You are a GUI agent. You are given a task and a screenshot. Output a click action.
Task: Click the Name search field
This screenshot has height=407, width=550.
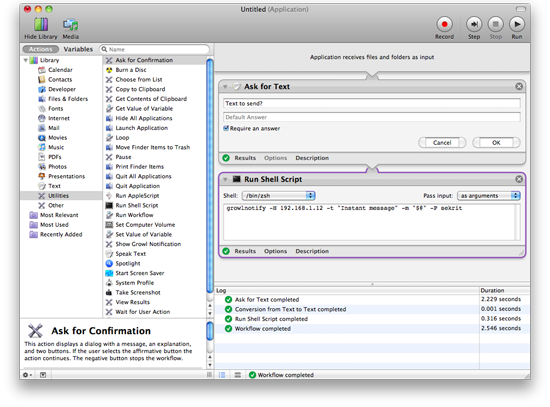pyautogui.click(x=154, y=49)
